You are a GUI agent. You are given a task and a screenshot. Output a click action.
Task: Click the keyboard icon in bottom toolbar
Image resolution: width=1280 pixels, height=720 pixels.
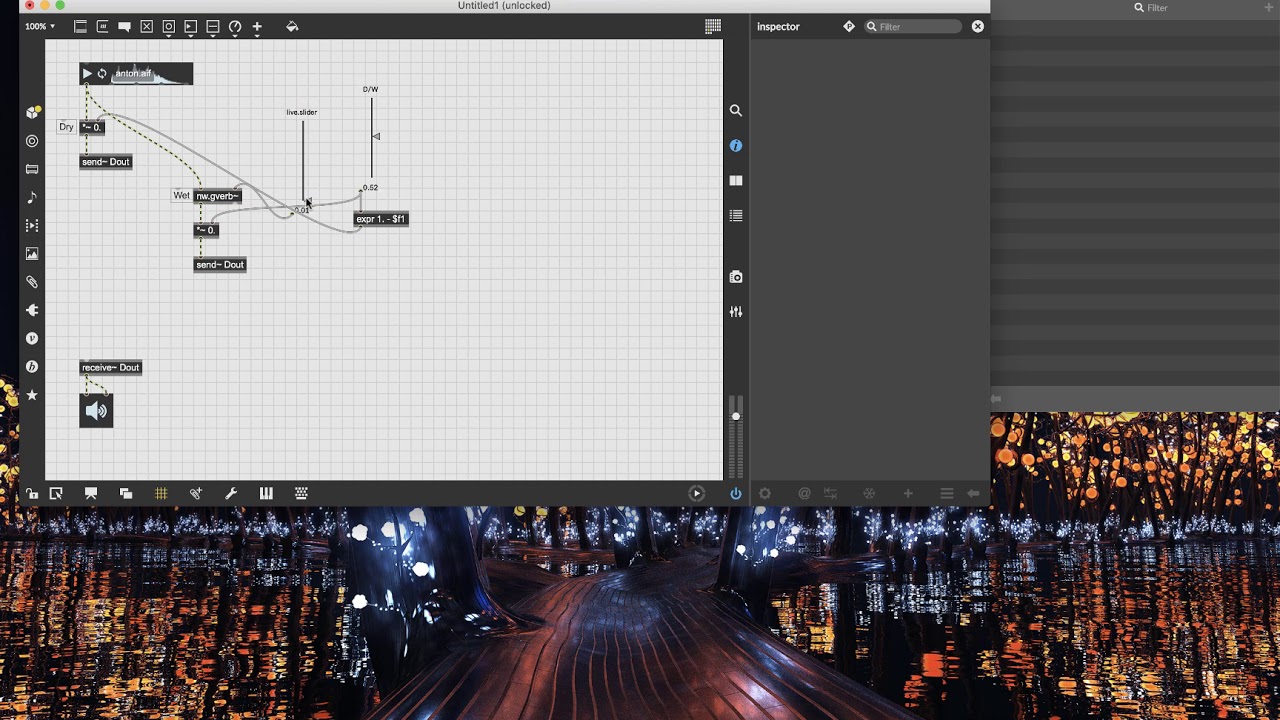coord(301,494)
